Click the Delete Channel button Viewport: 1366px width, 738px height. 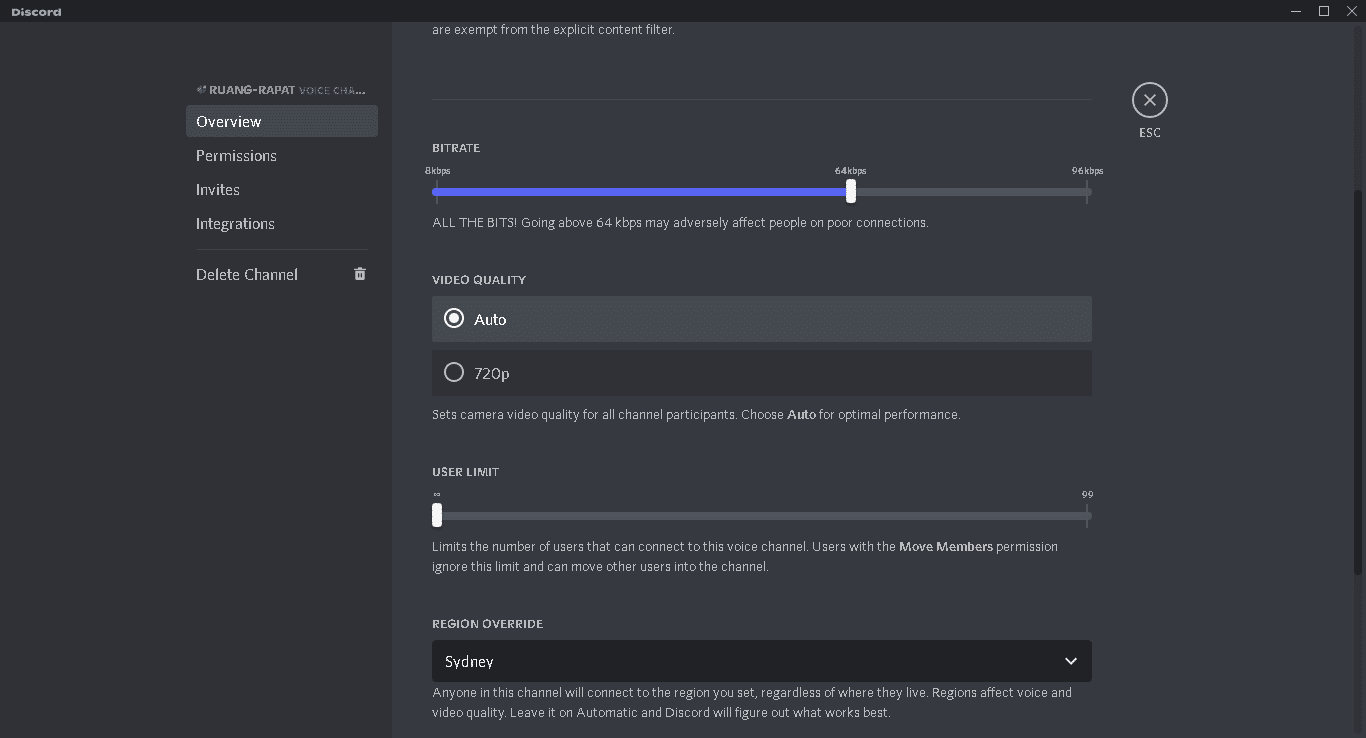[x=247, y=275]
